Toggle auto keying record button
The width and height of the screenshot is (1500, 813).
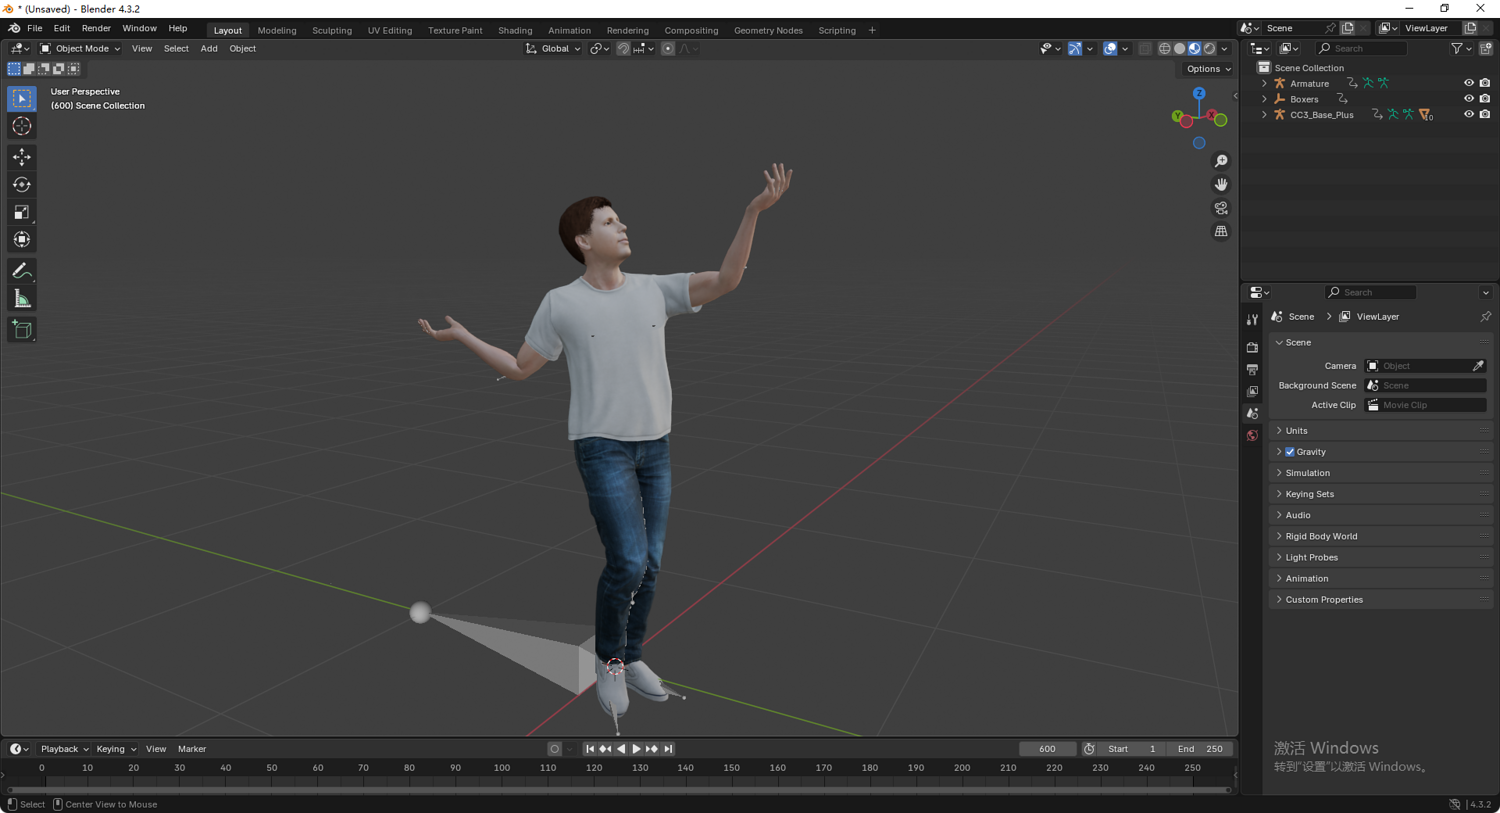tap(555, 749)
